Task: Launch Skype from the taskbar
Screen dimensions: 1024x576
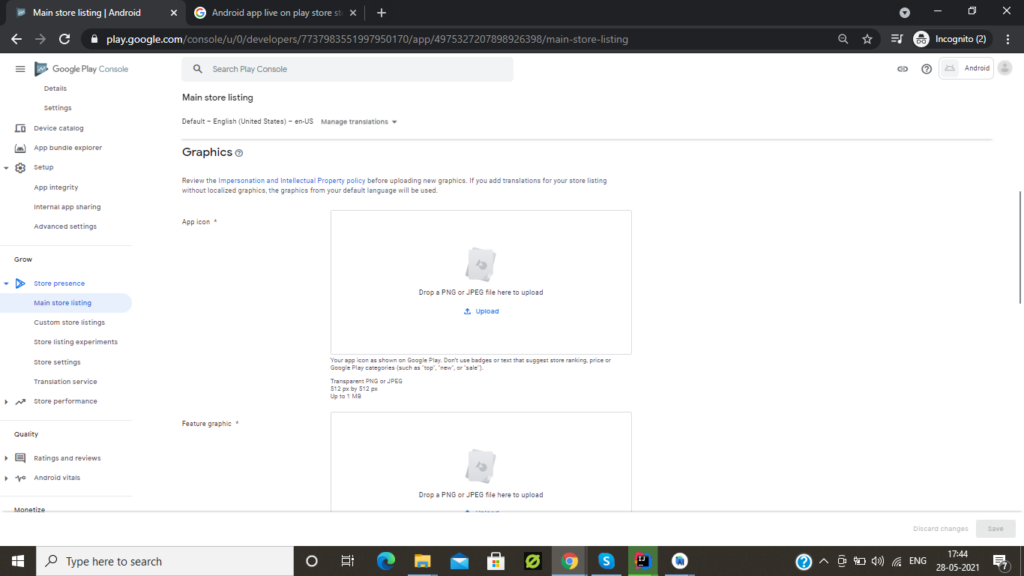Action: coord(605,561)
